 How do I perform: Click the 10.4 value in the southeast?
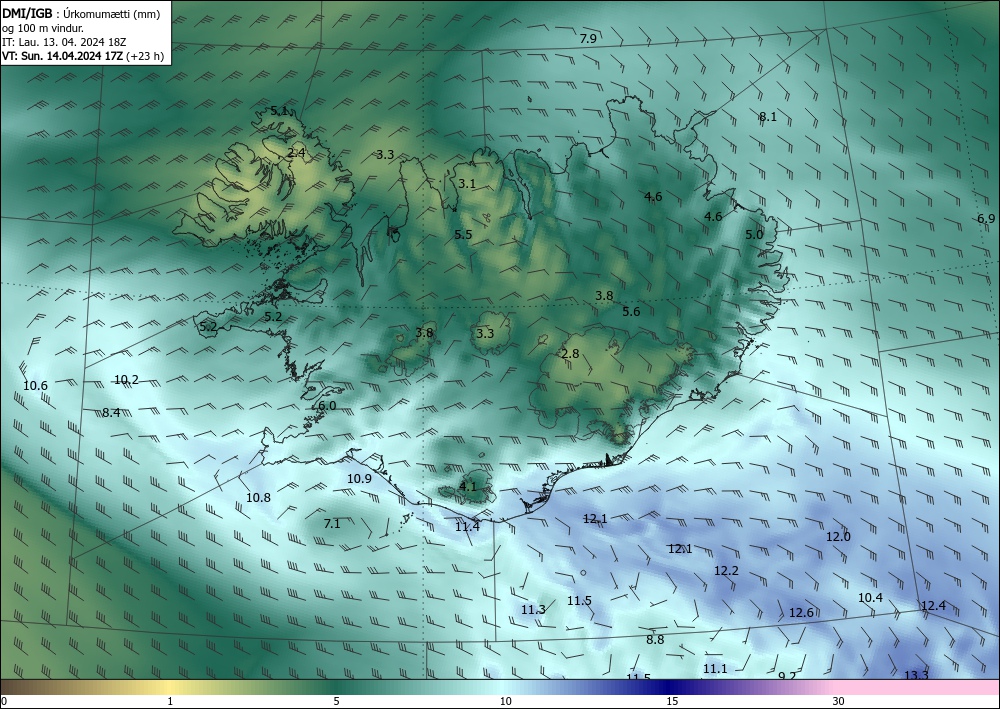click(x=870, y=598)
